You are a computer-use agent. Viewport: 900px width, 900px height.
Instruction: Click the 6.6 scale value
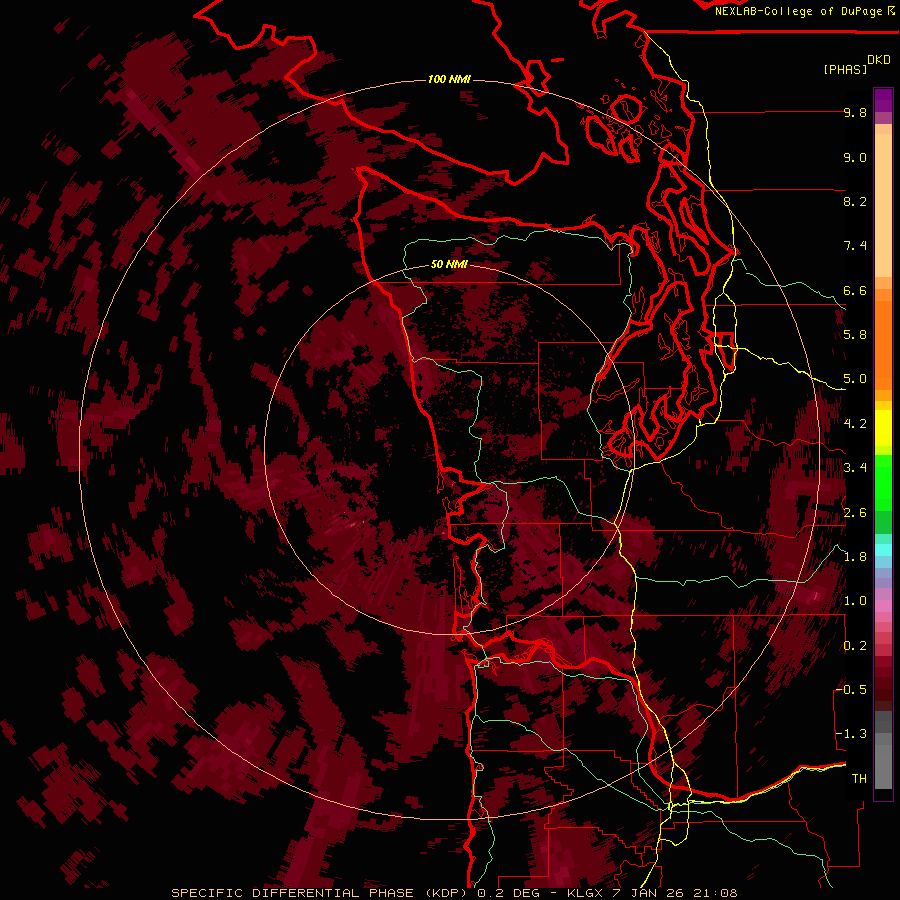[x=855, y=290]
